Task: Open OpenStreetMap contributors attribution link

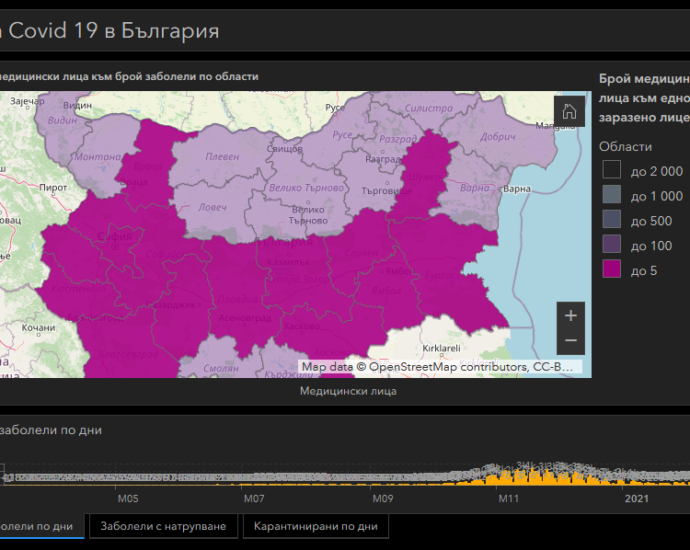Action: (448, 367)
